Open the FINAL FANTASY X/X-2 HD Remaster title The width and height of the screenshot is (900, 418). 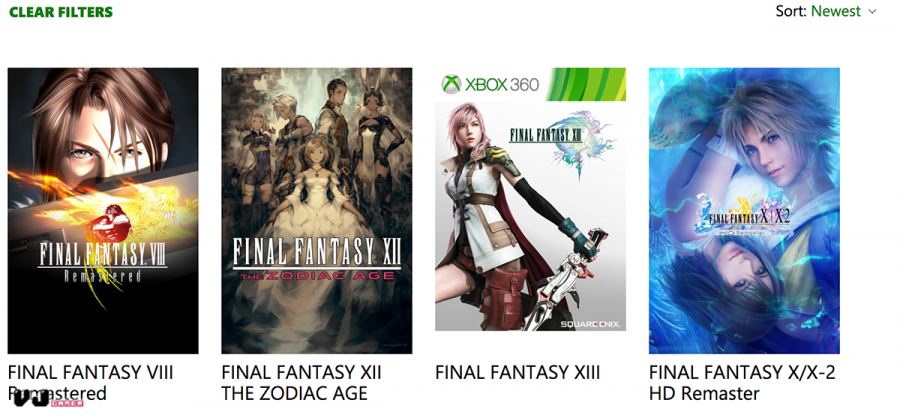742,383
